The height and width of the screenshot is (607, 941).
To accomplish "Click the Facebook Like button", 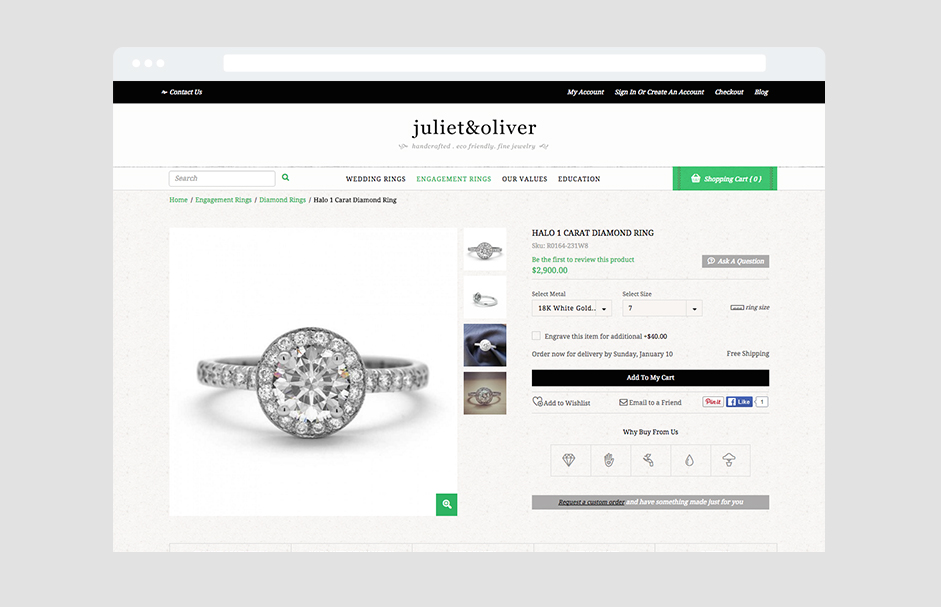I will [x=739, y=402].
